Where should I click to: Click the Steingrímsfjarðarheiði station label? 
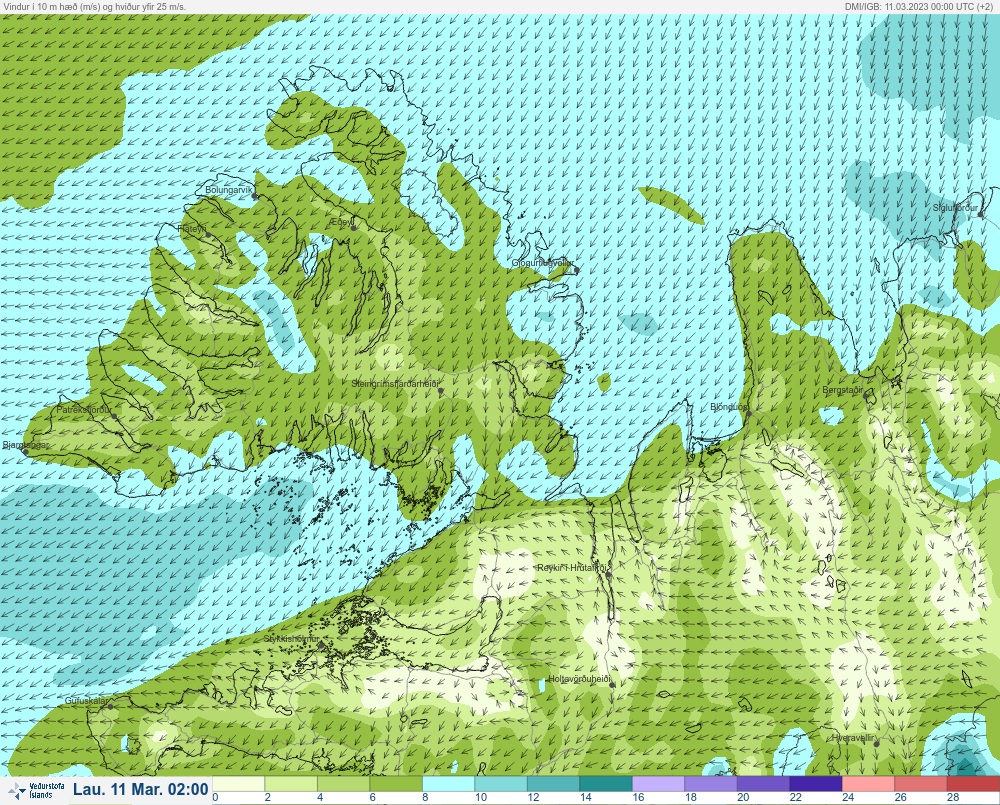click(395, 384)
